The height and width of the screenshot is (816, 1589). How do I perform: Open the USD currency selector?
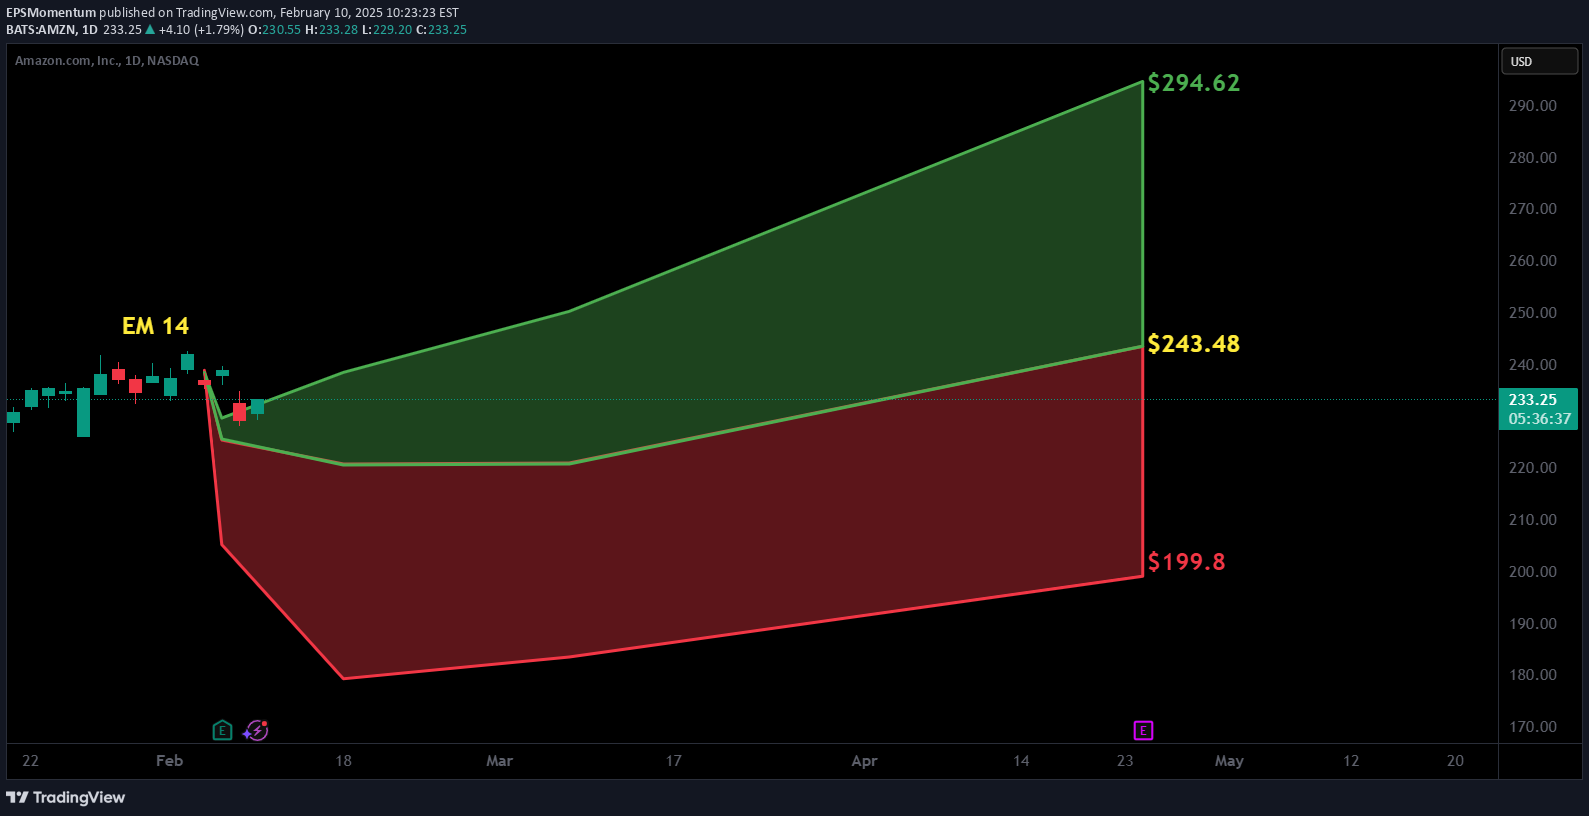point(1538,62)
